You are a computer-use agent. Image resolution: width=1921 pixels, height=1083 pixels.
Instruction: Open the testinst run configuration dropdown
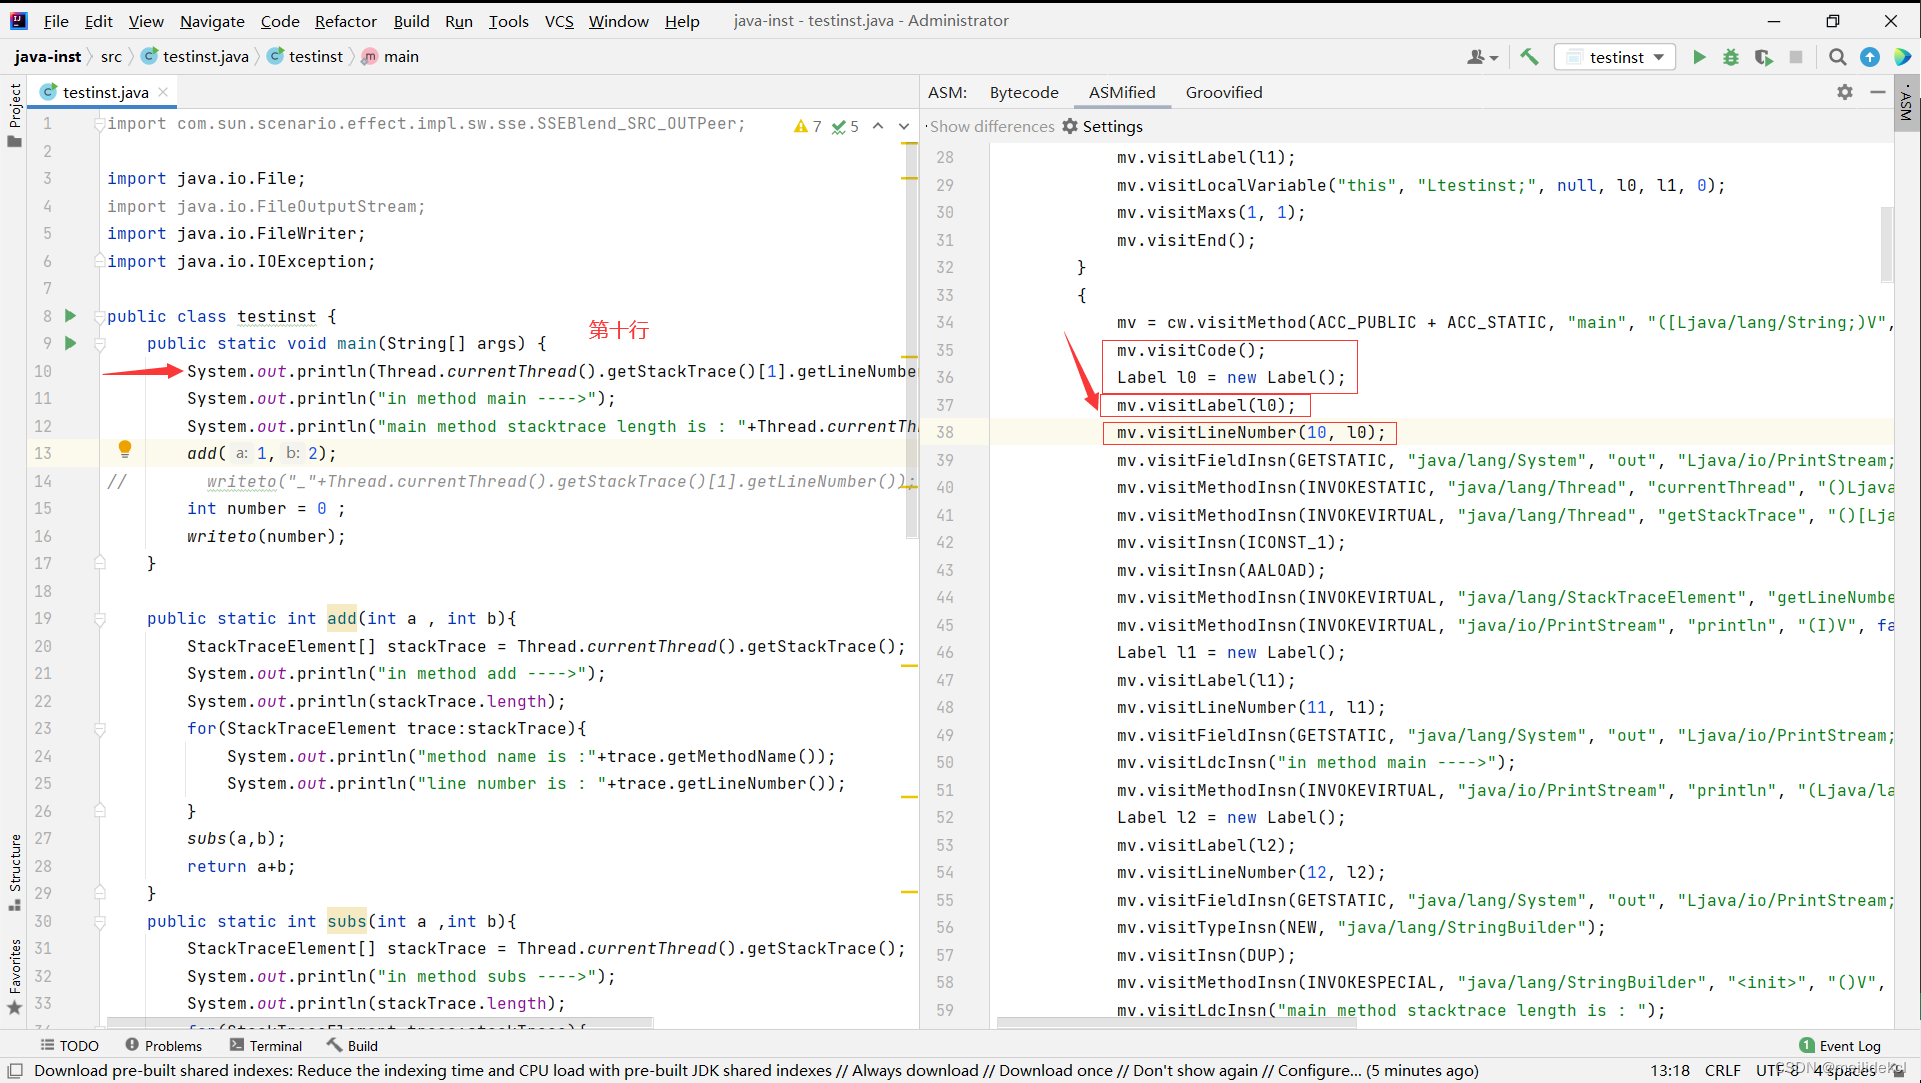pos(1615,57)
